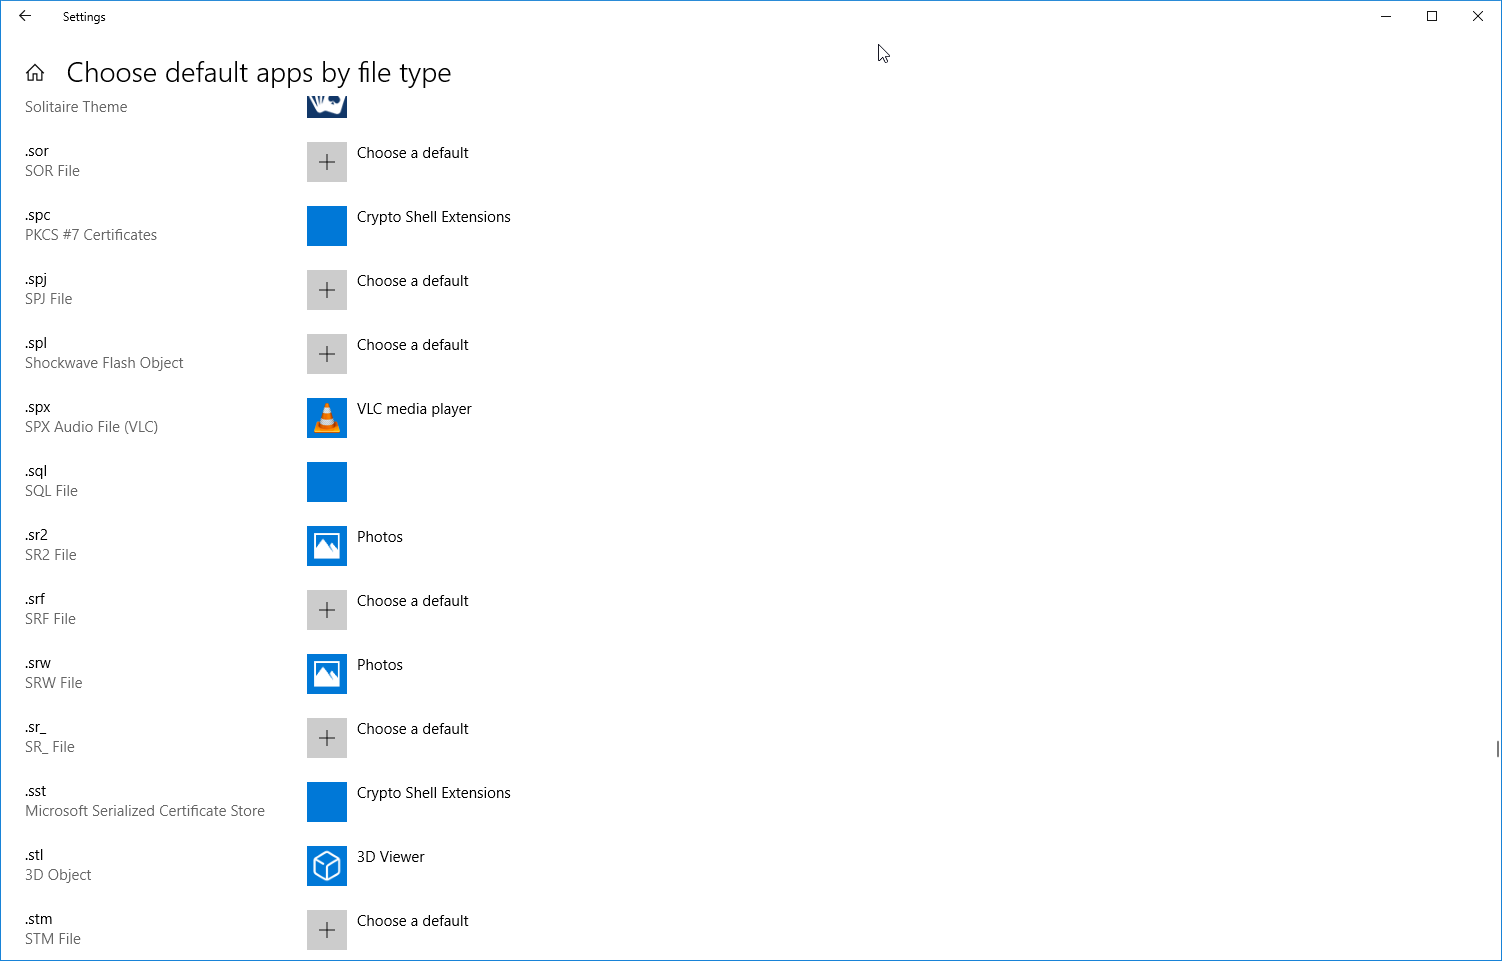Minimize the Settings window
This screenshot has height=961, width=1502.
pos(1386,16)
